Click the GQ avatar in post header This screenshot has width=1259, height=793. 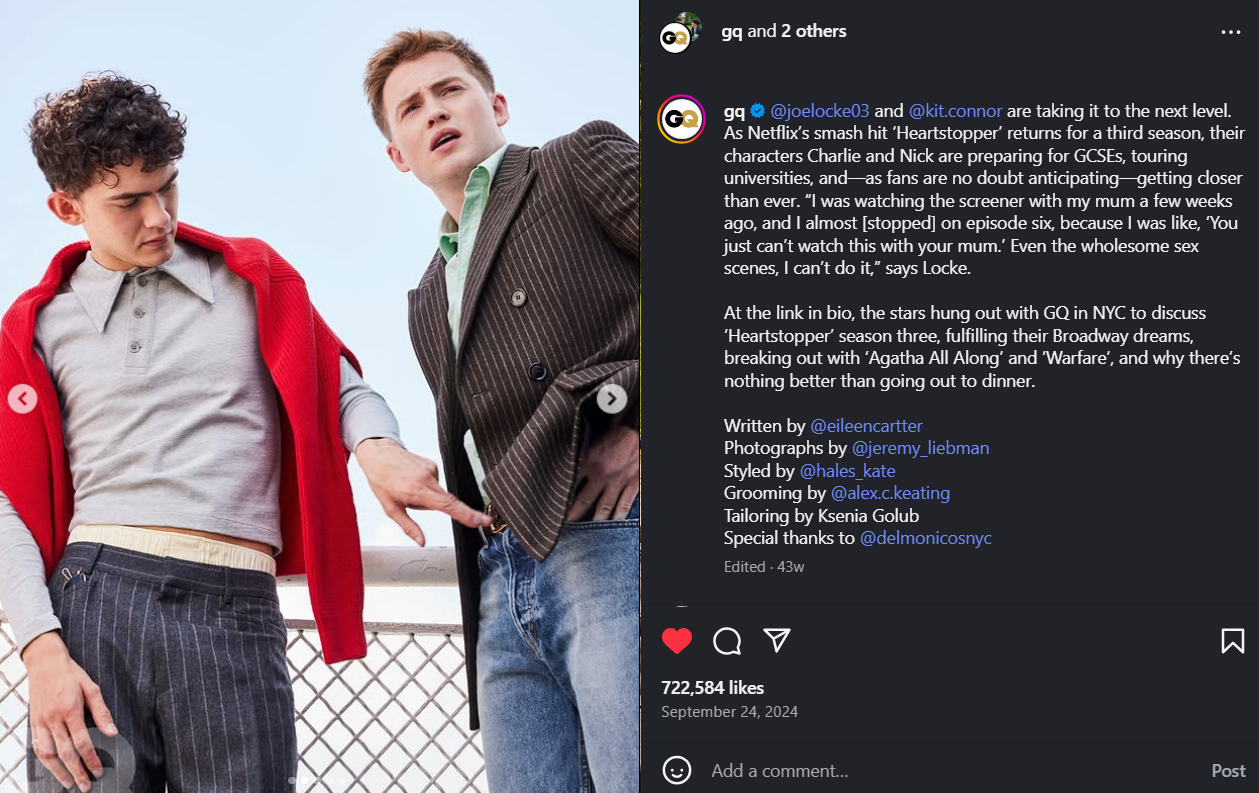(x=679, y=34)
